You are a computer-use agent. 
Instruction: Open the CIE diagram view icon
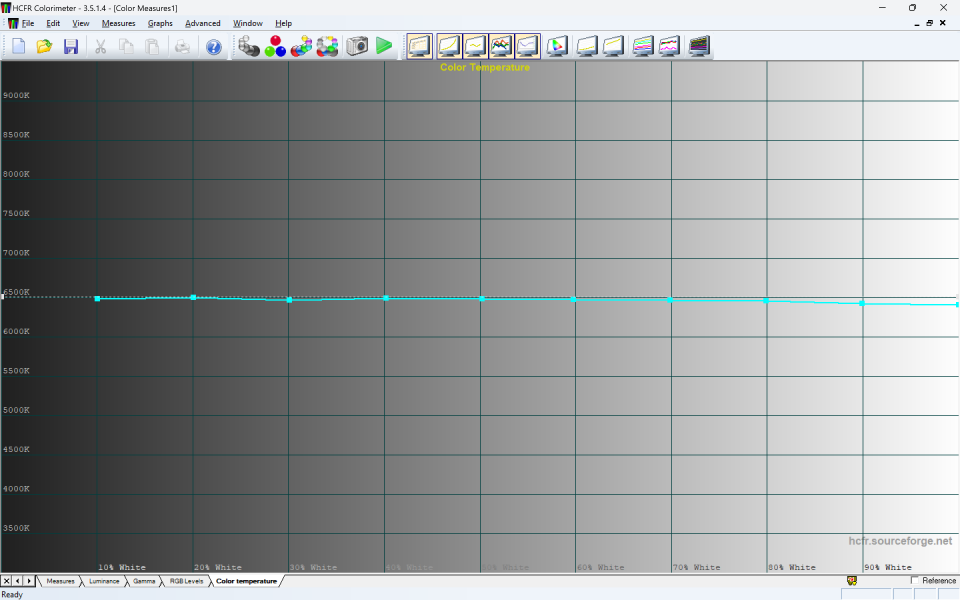pyautogui.click(x=557, y=46)
